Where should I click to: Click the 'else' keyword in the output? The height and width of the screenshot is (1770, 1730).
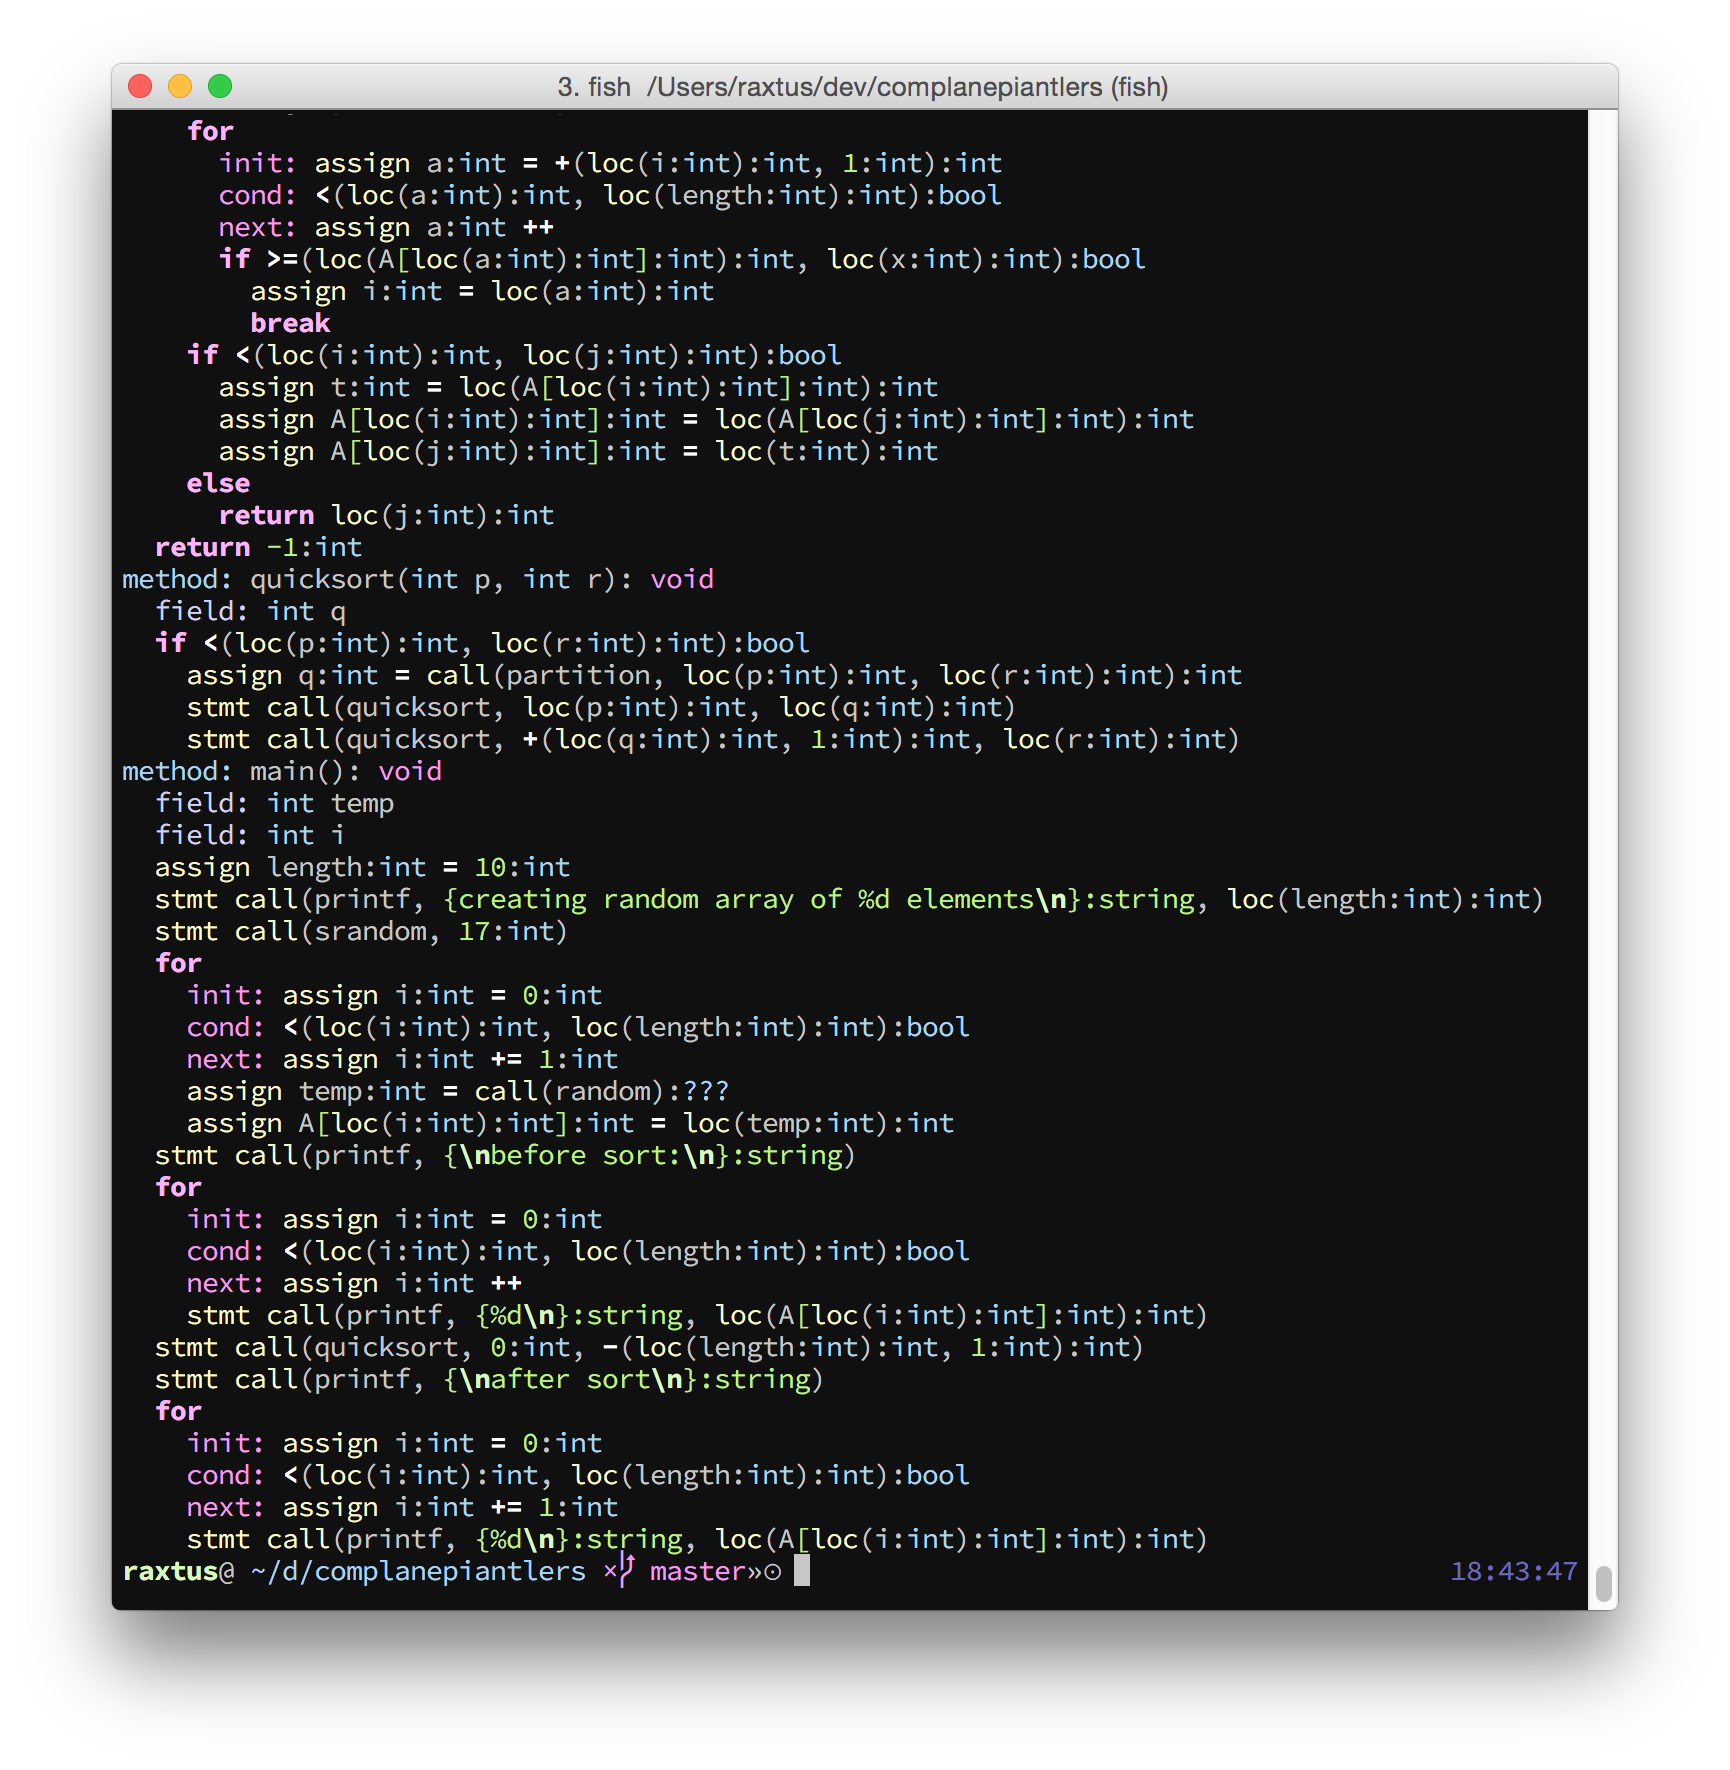click(x=218, y=484)
